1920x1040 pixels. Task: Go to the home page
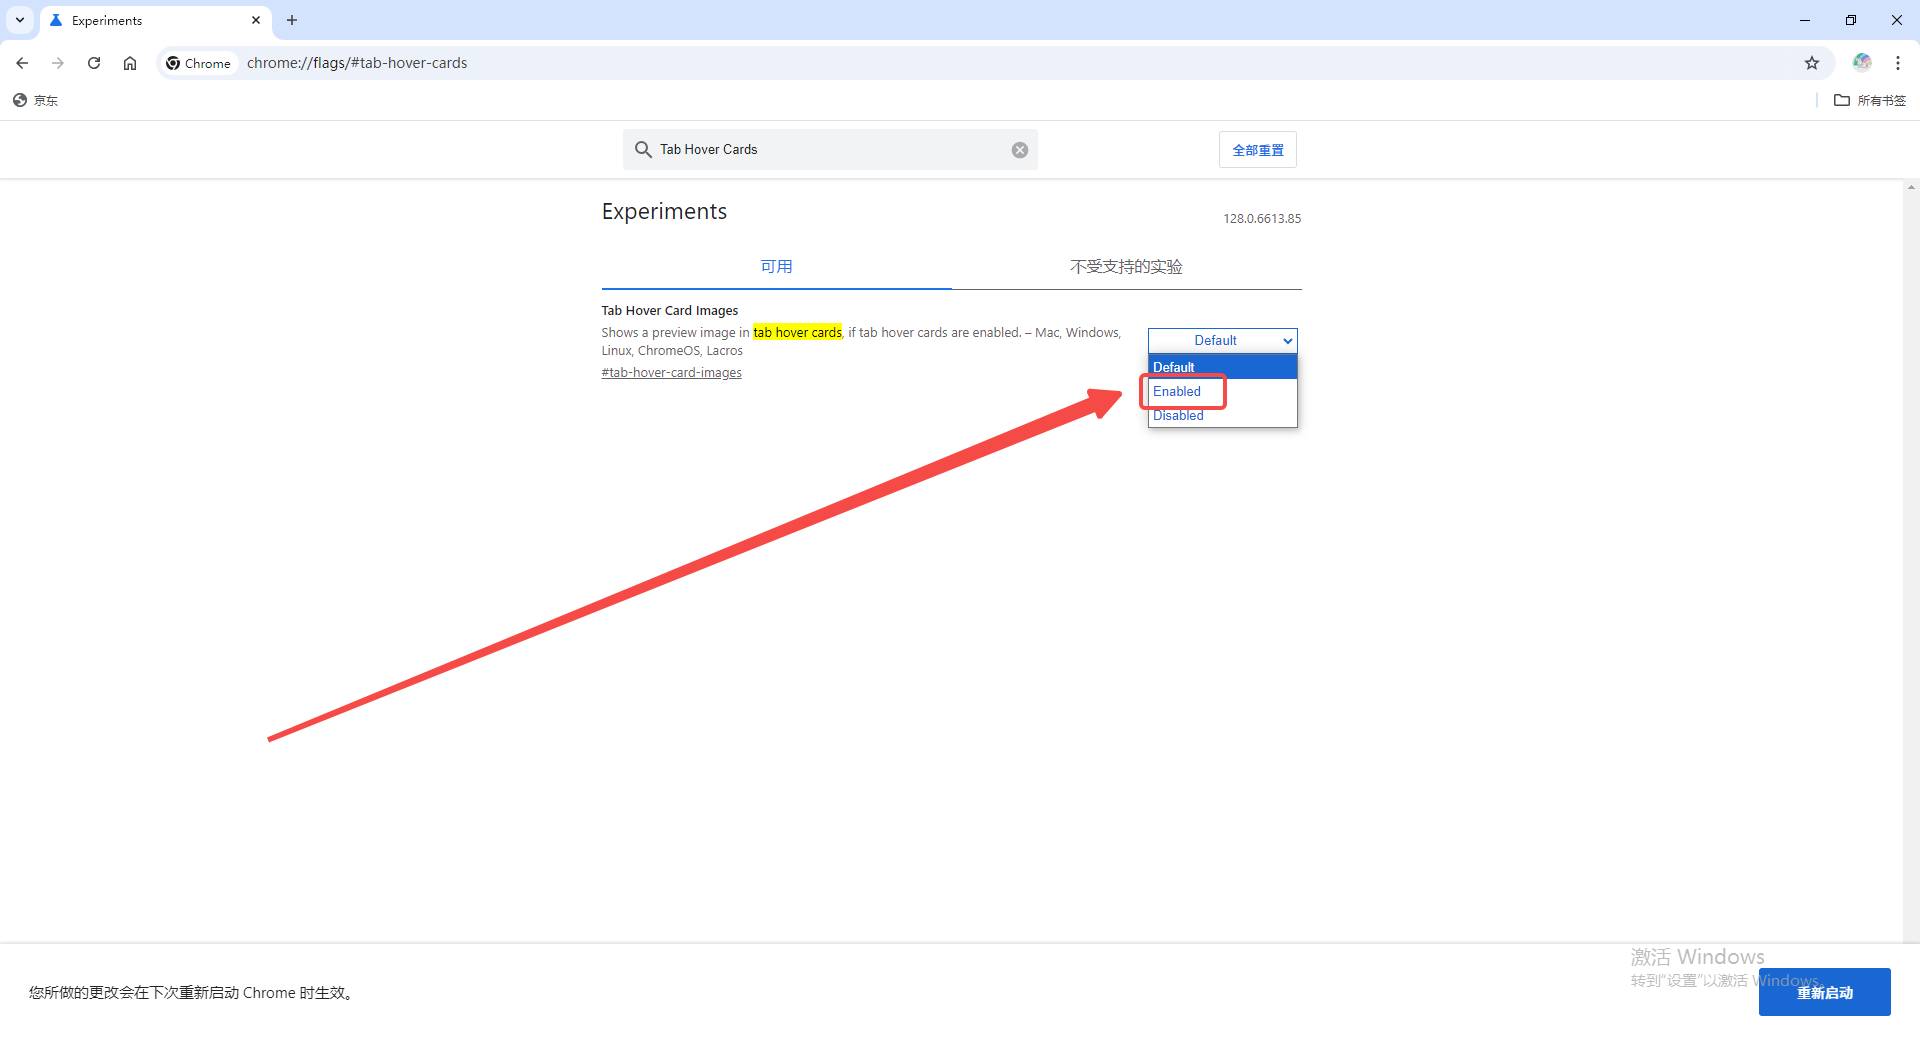pos(130,63)
